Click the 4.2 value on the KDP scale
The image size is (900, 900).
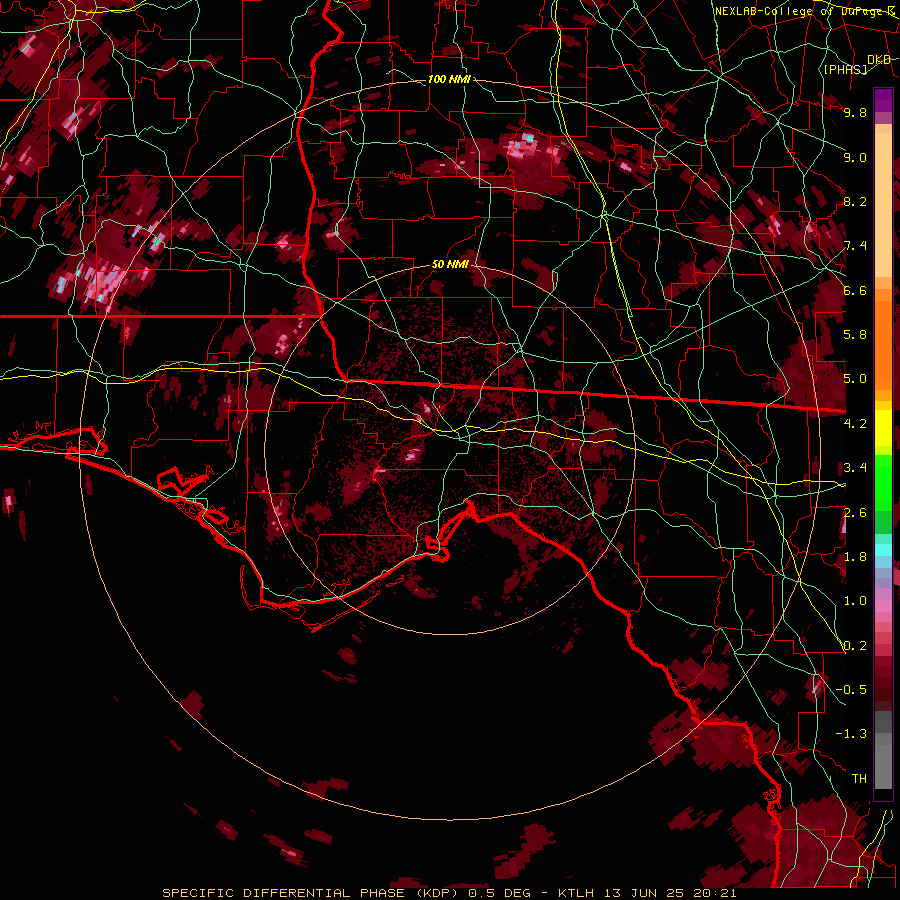[855, 424]
